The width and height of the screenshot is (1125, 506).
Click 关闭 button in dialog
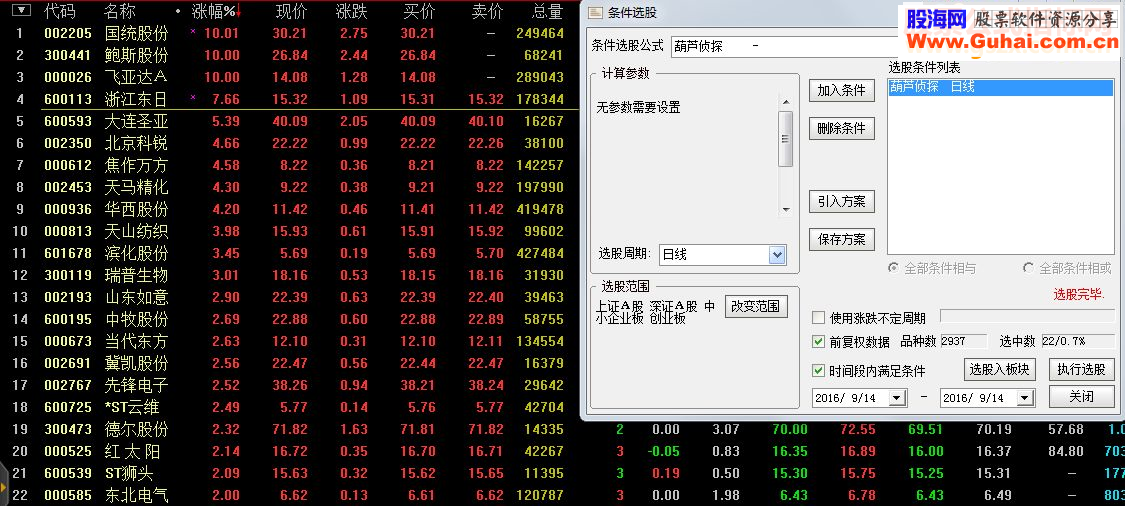click(x=1082, y=396)
